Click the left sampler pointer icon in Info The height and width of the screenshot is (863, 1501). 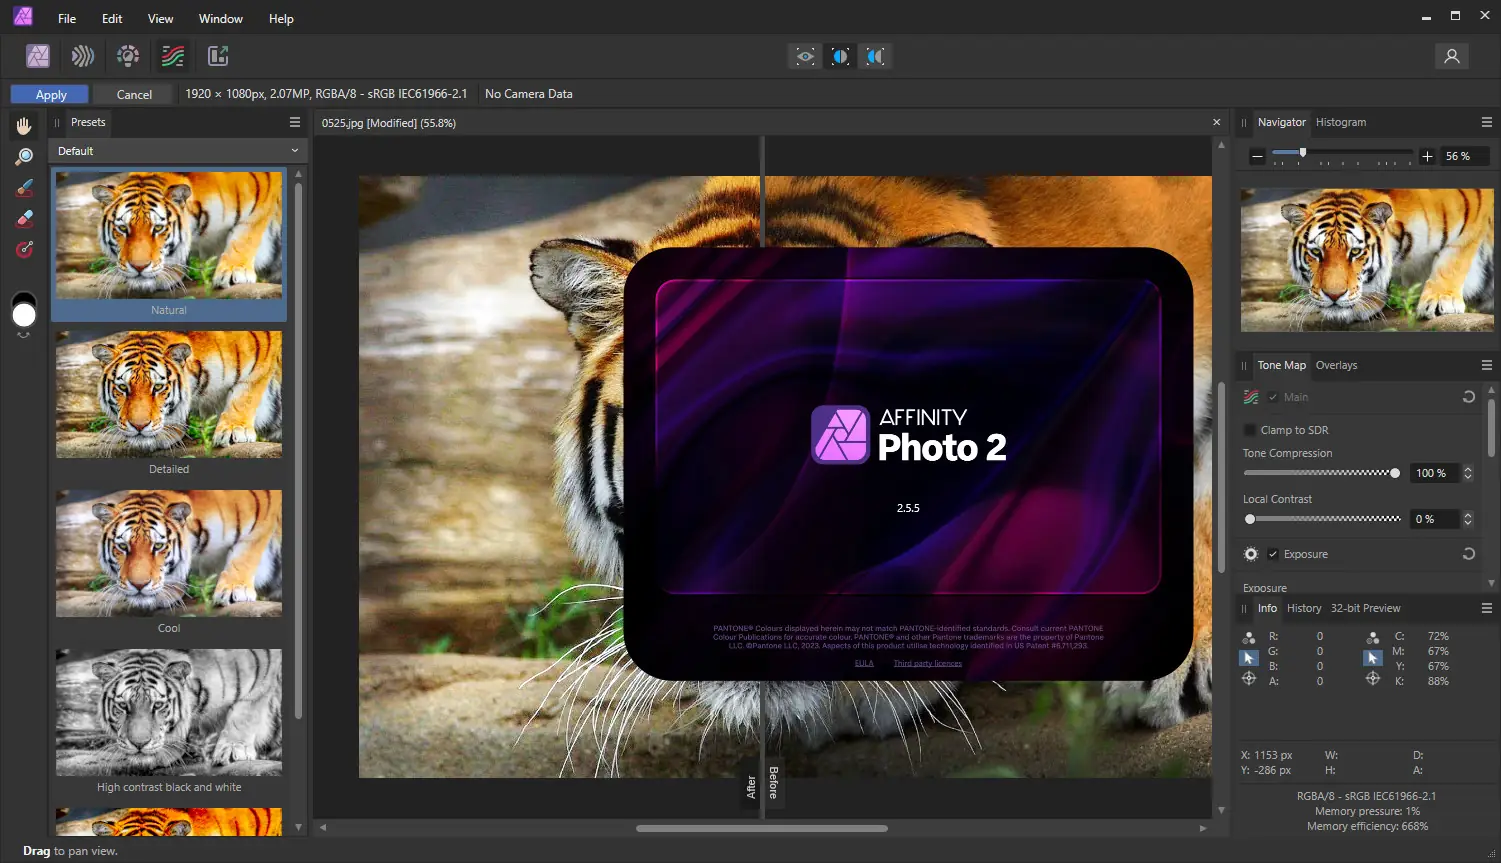tap(1249, 658)
